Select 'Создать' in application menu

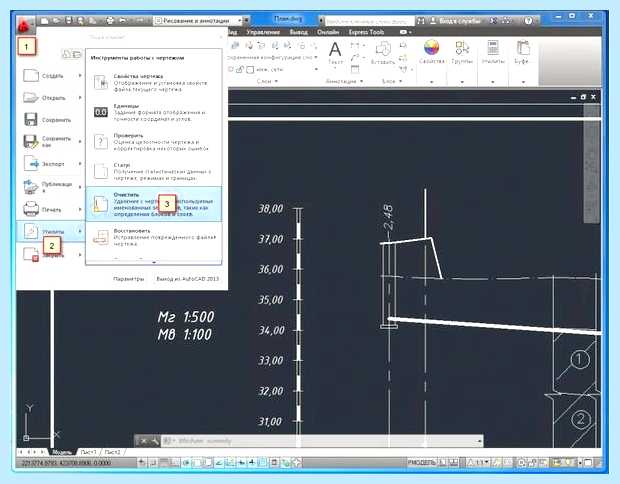(50, 76)
